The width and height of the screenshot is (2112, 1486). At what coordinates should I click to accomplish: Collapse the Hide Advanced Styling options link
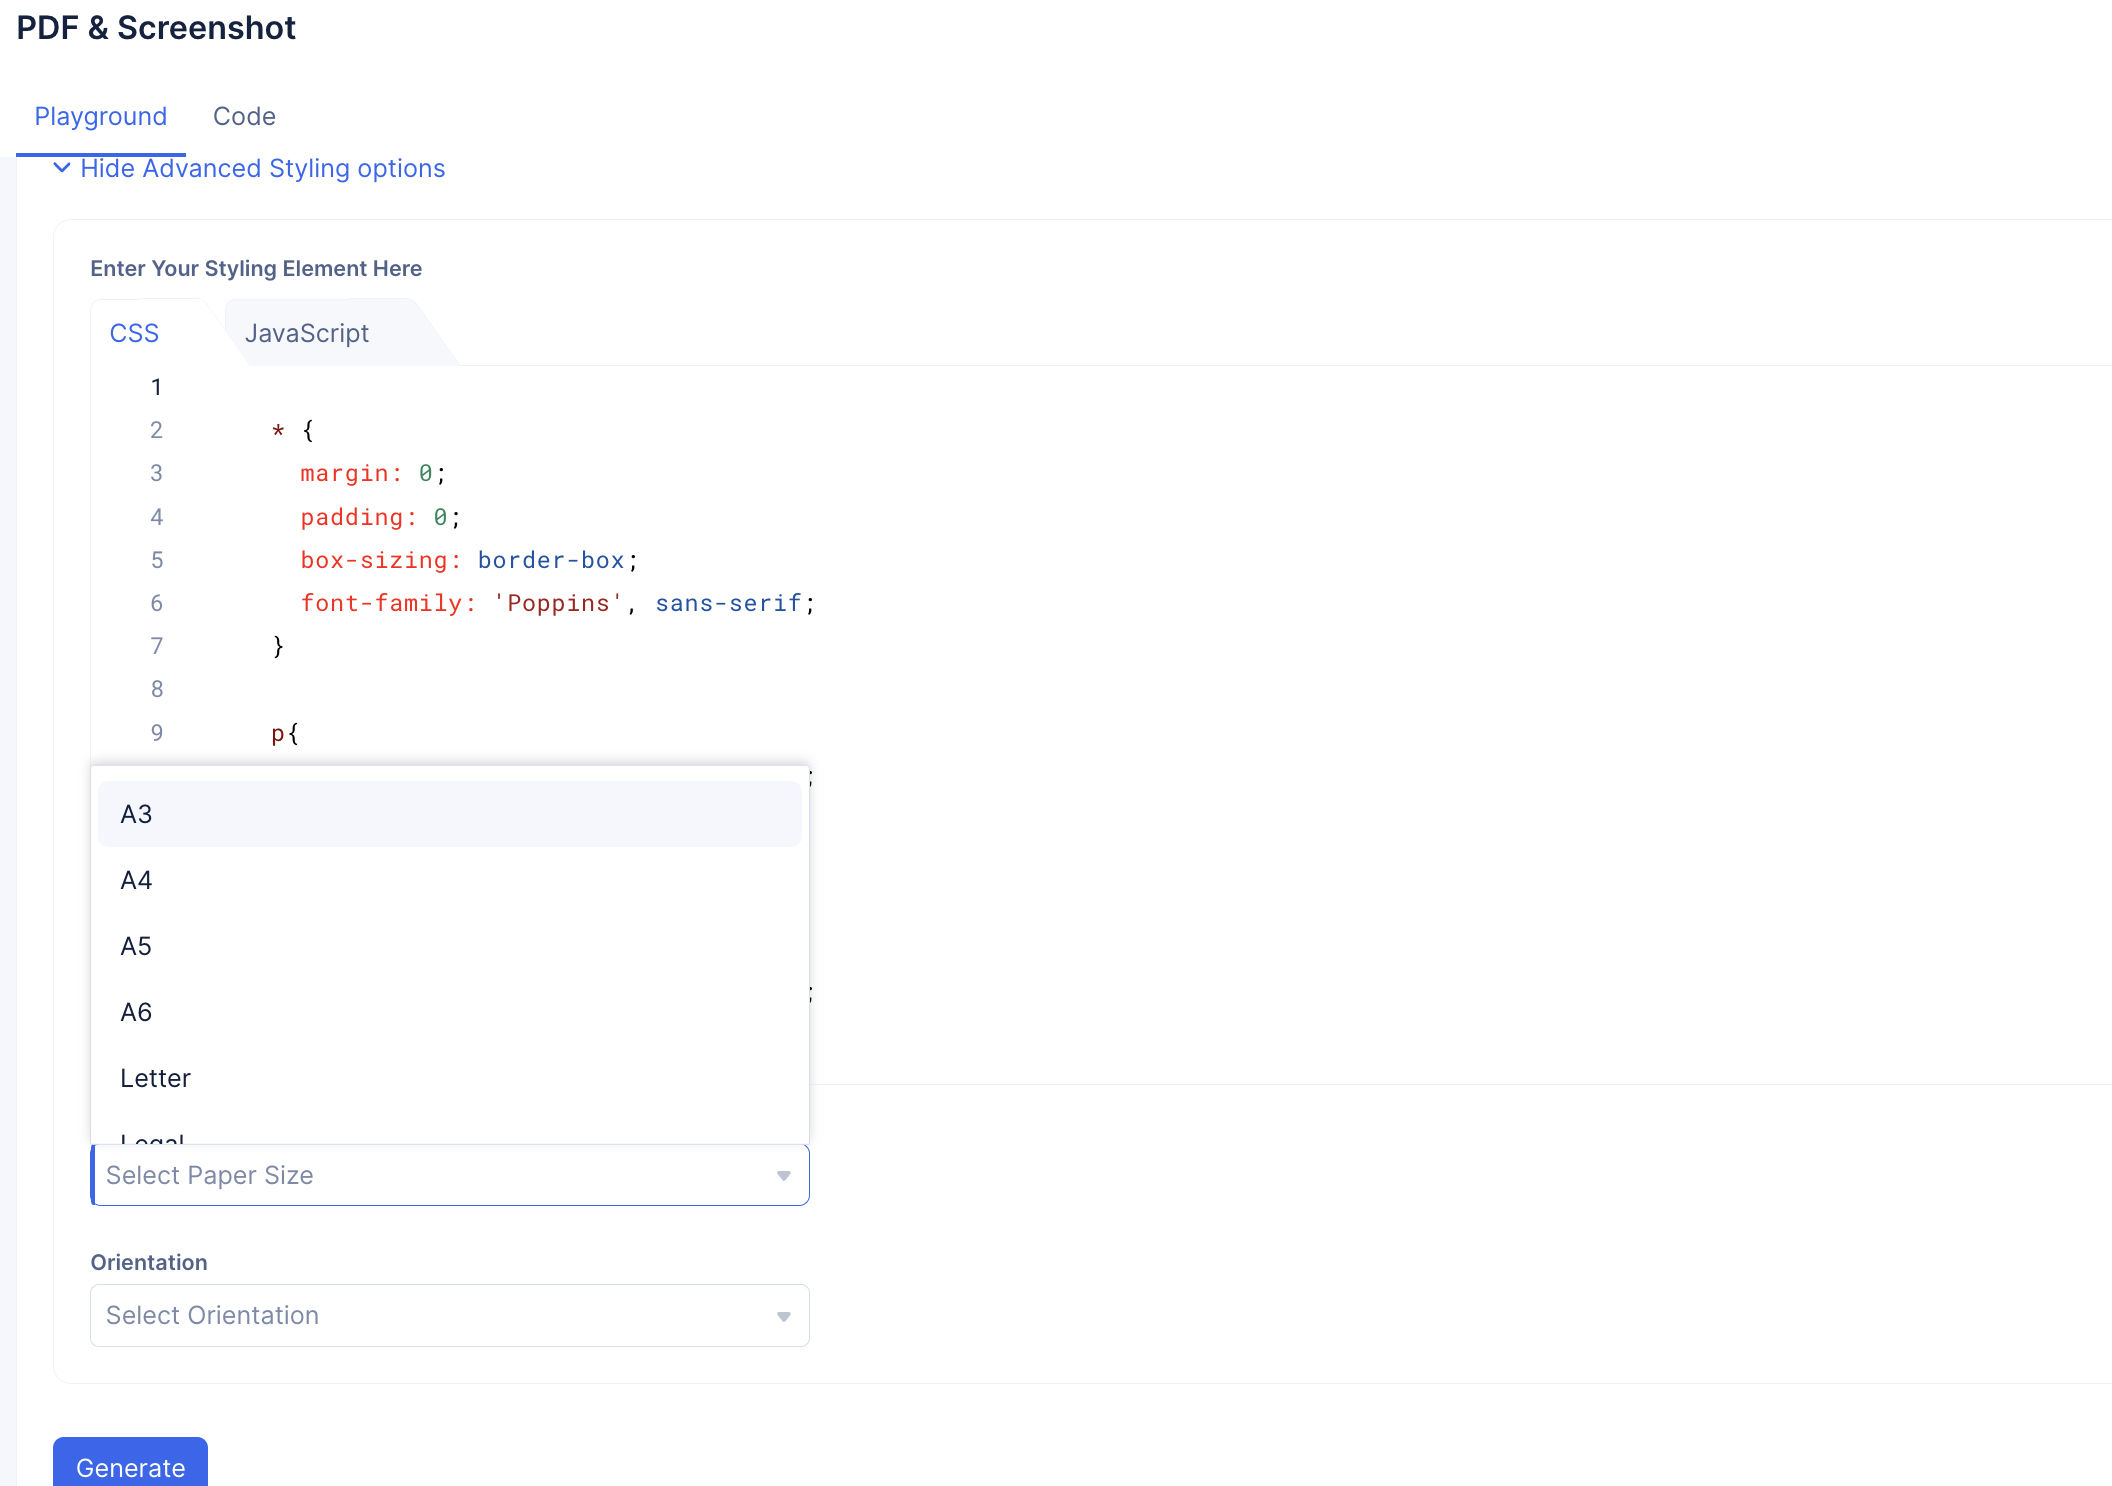(x=262, y=168)
